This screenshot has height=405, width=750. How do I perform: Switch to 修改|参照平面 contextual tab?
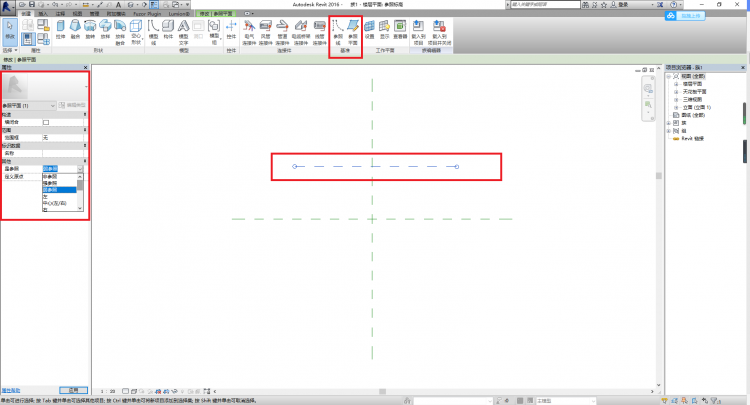click(216, 14)
